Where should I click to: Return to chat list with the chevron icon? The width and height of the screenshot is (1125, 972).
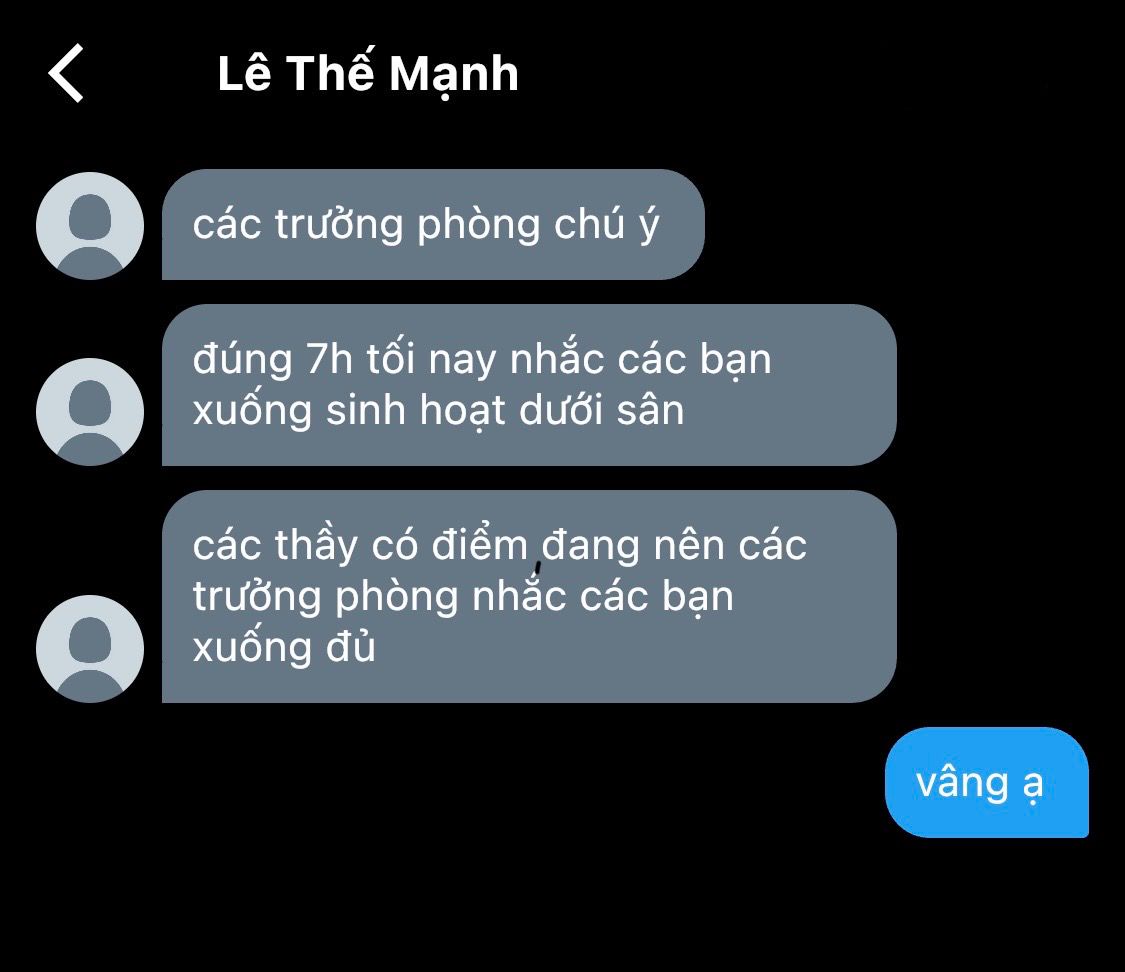click(x=66, y=73)
